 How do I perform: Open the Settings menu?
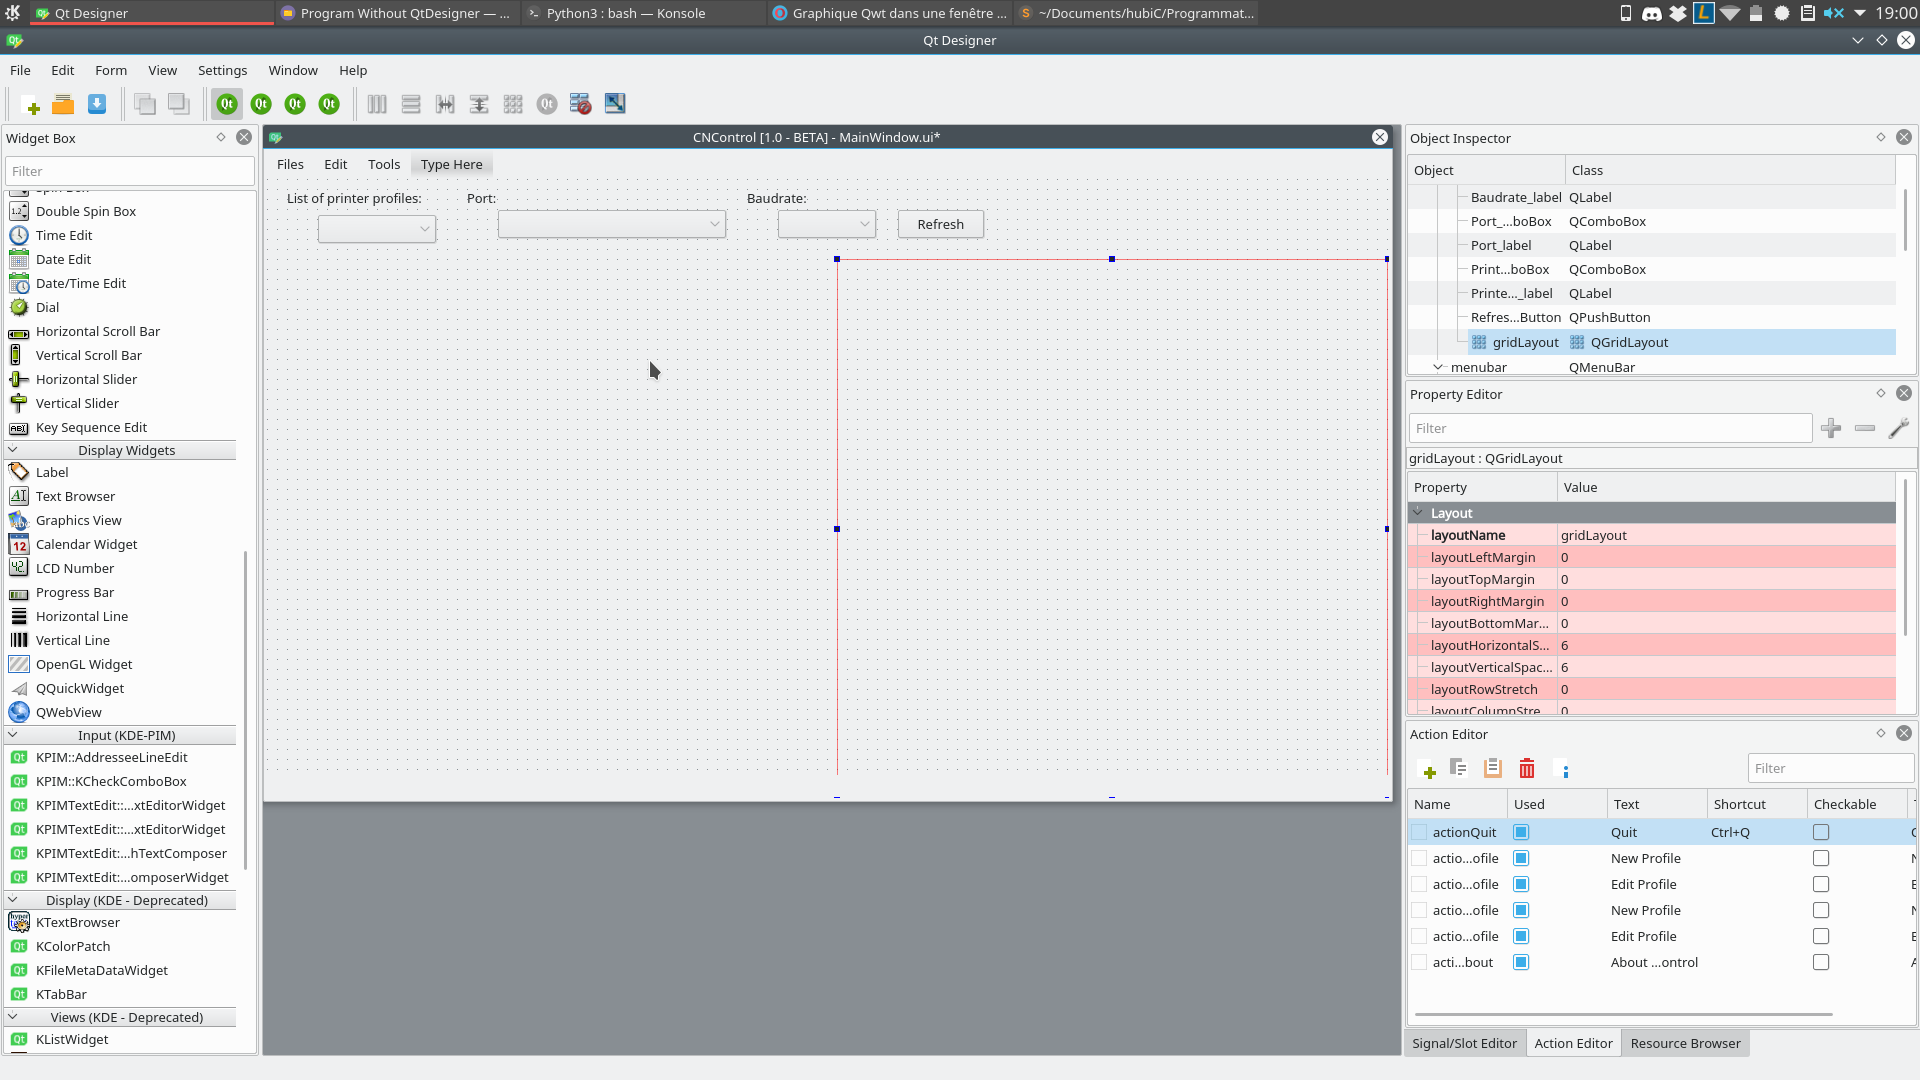pyautogui.click(x=222, y=70)
